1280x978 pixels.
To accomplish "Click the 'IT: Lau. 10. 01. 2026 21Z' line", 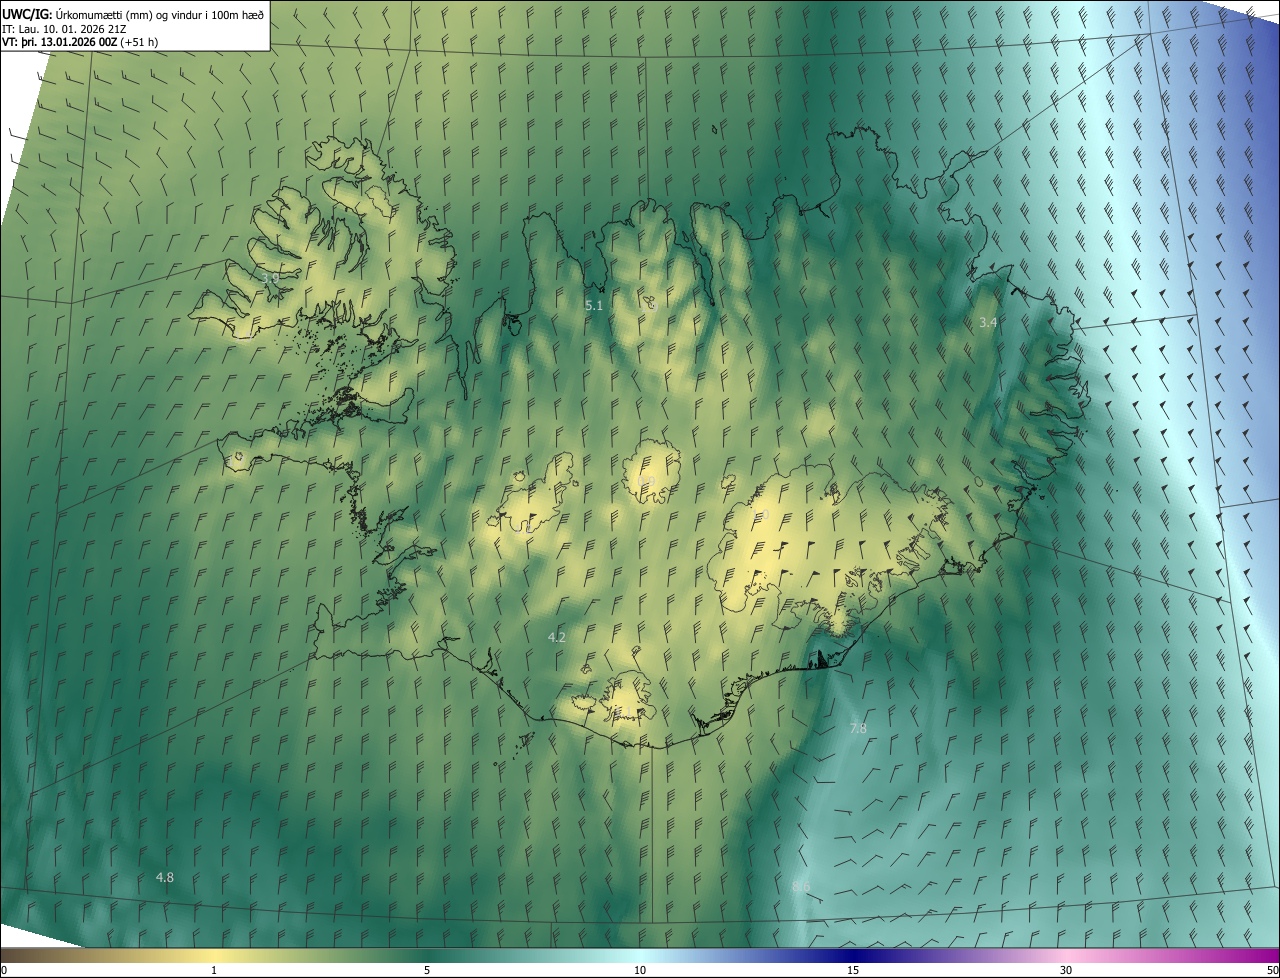I will [x=64, y=28].
